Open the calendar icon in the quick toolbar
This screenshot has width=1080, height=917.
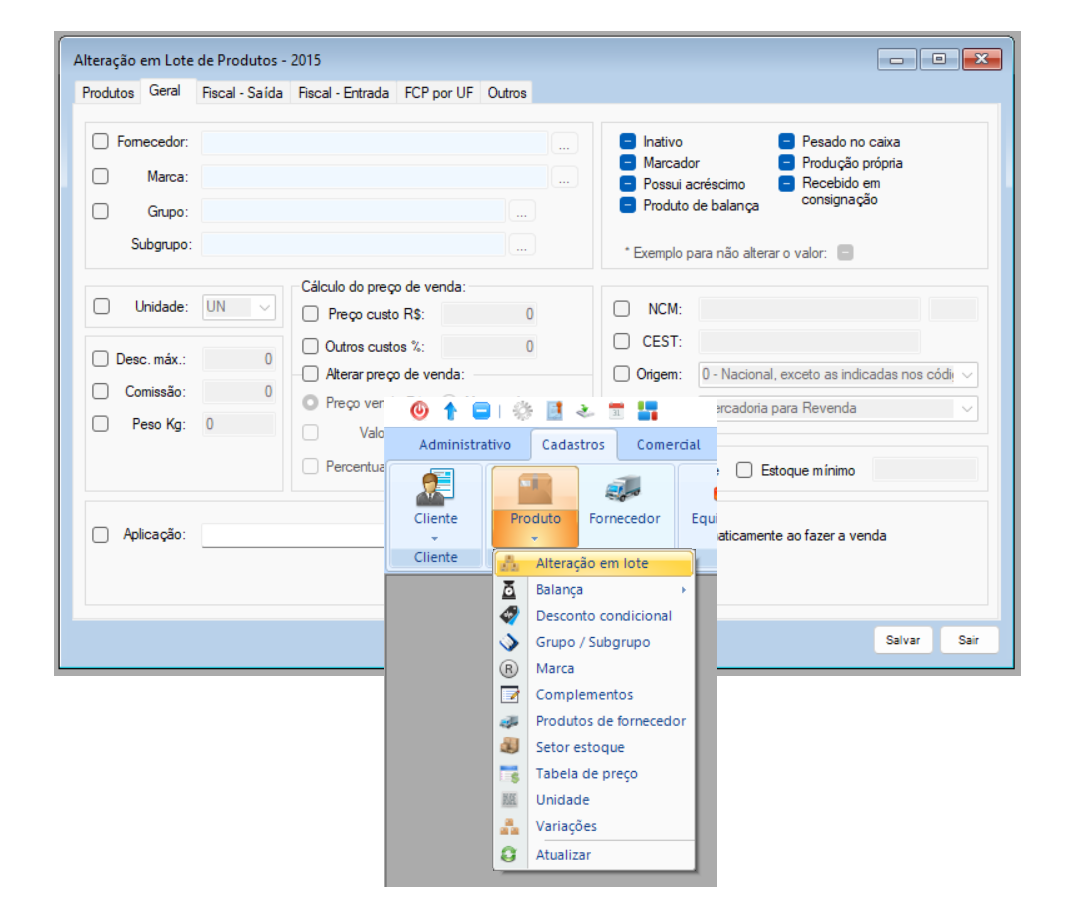pyautogui.click(x=616, y=411)
